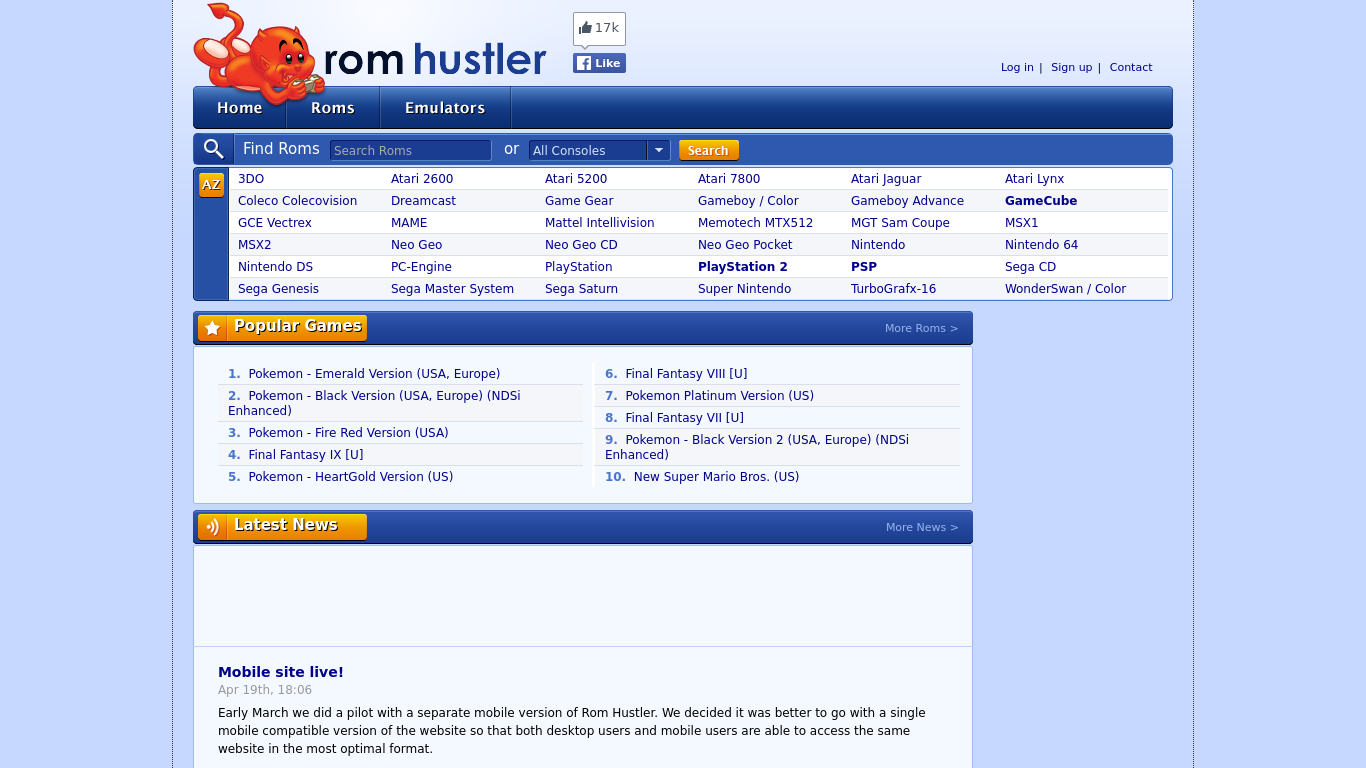Open Coleco Colecovision roms
This screenshot has height=768, width=1366.
point(297,201)
